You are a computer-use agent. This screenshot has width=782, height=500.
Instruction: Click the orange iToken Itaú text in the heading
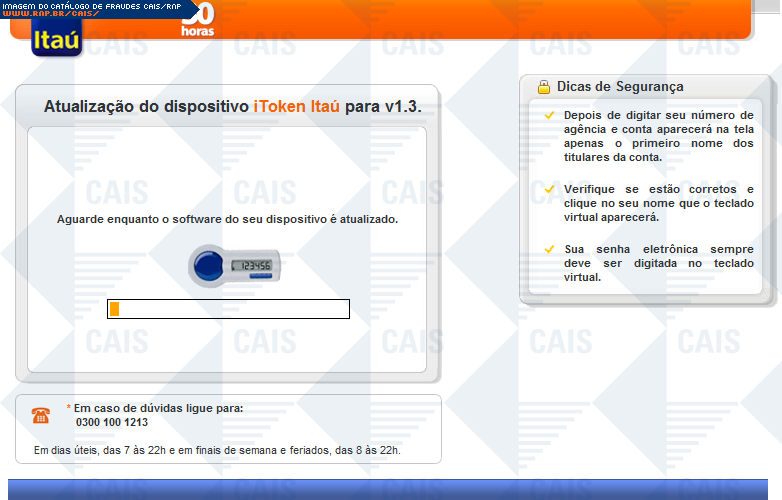click(297, 107)
